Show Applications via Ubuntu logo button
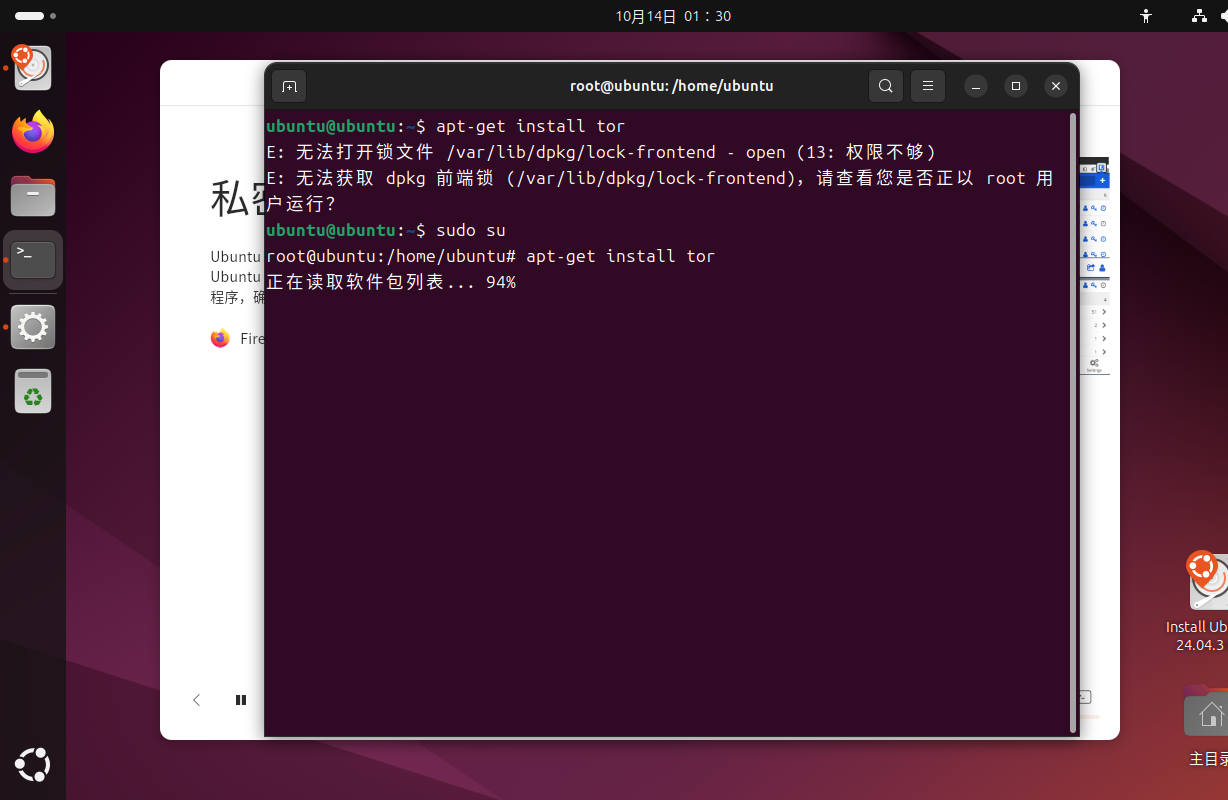This screenshot has height=800, width=1228. (x=33, y=766)
